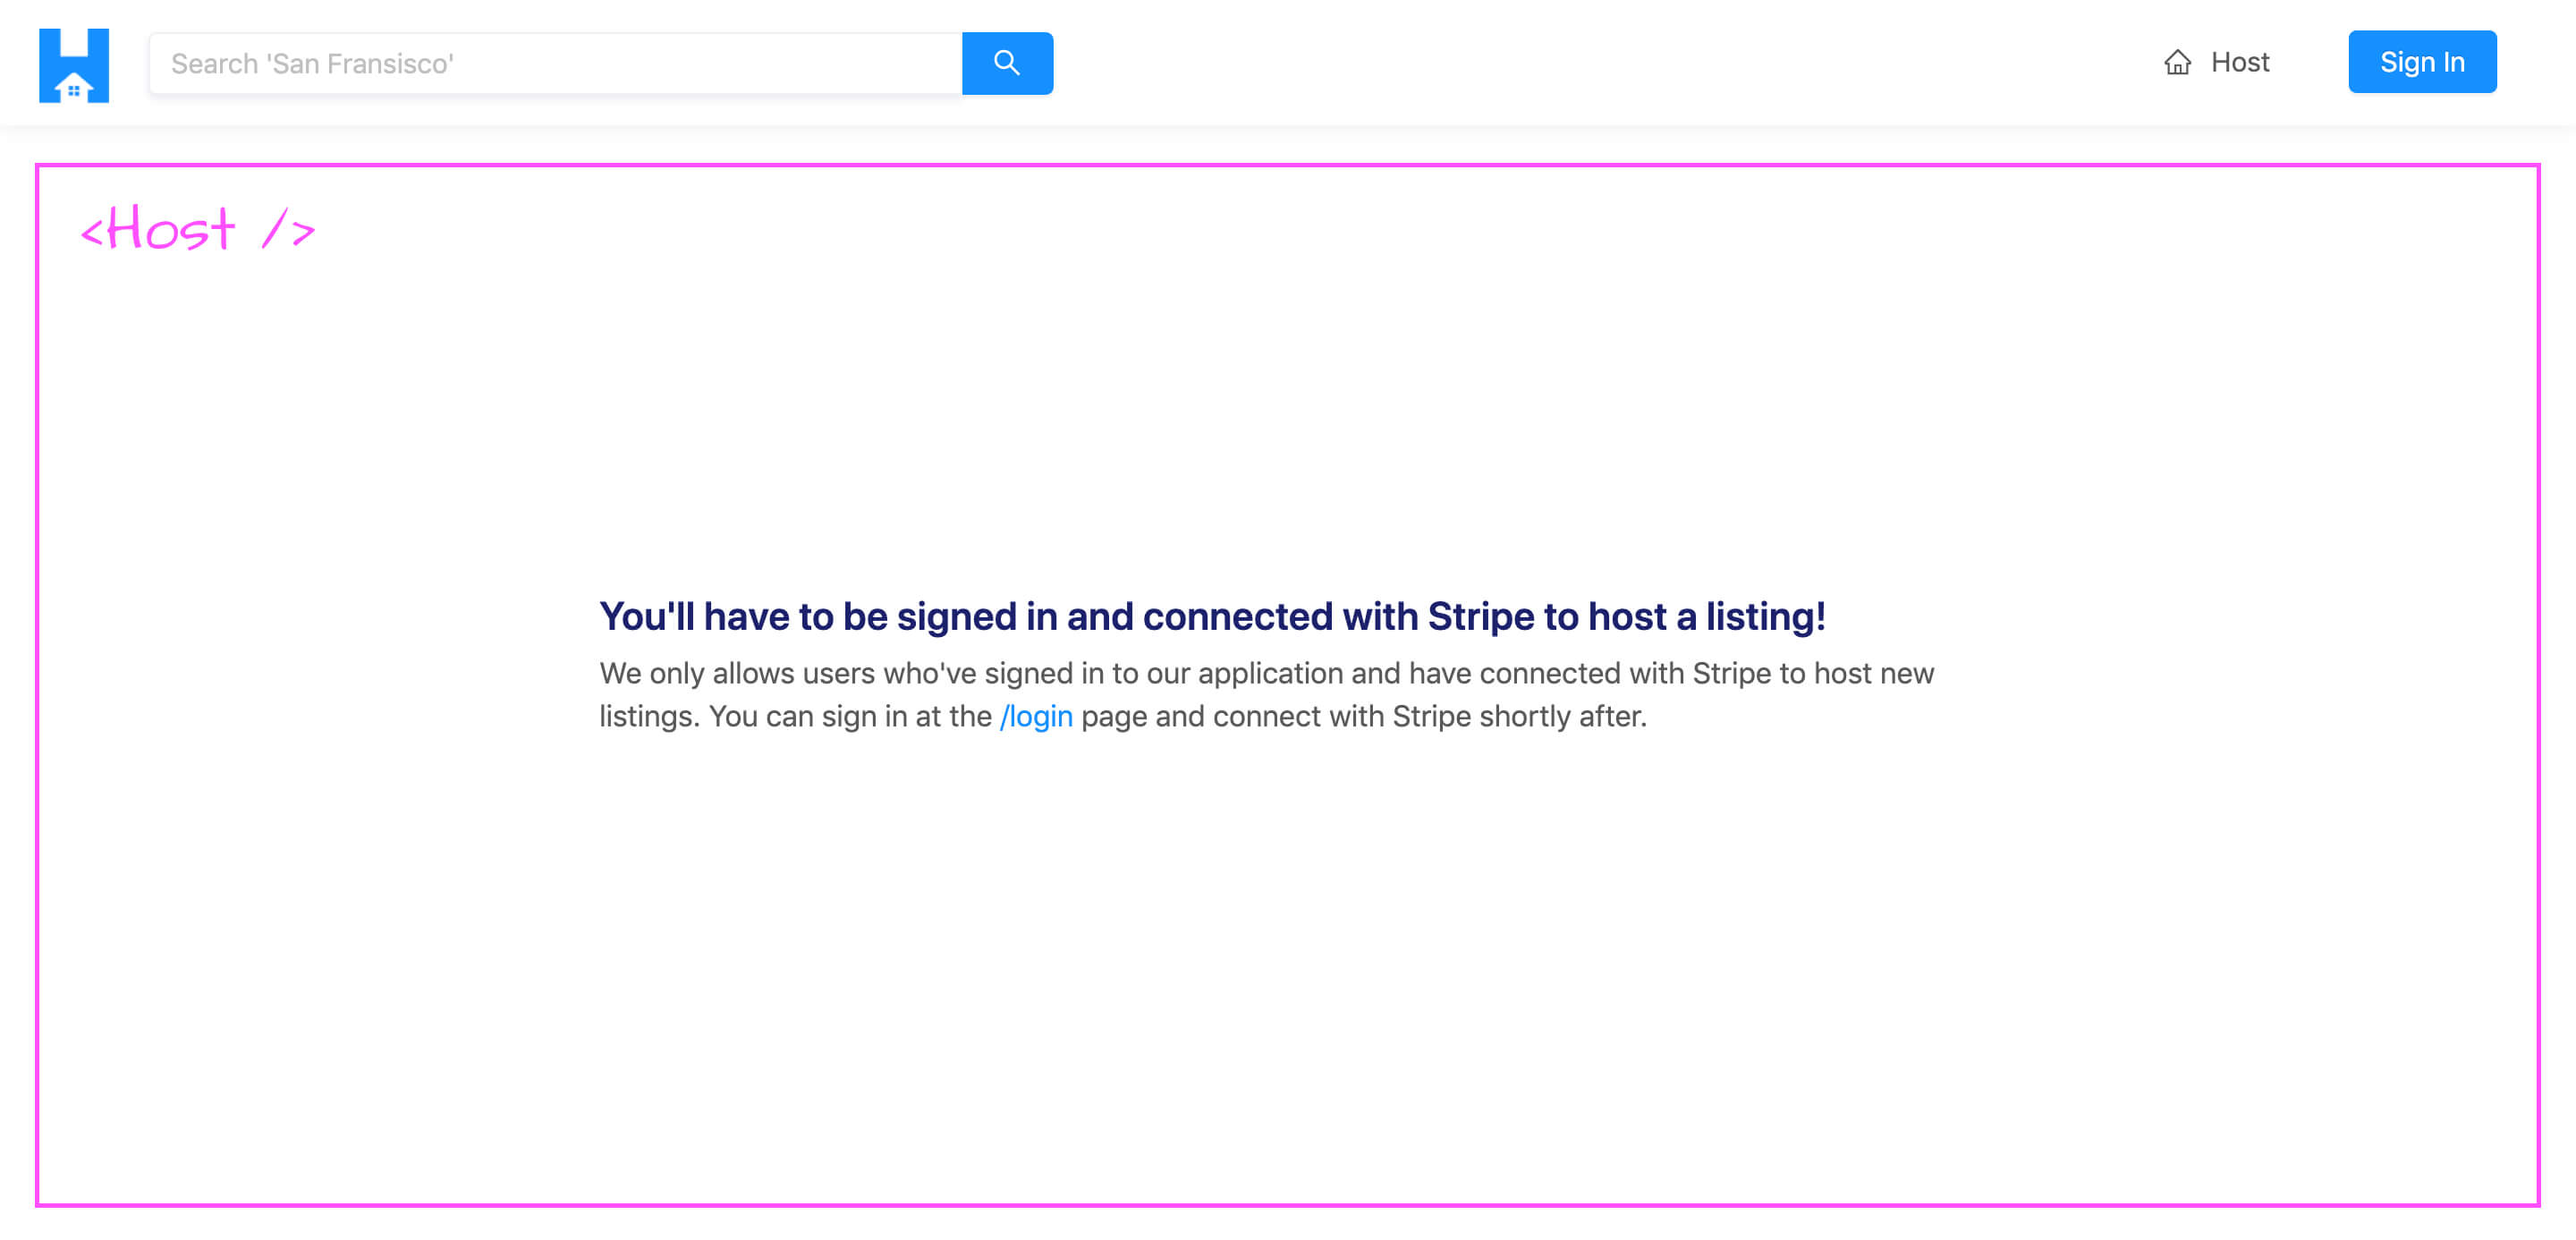Click the paragraph starting 'We only allows users'

(x=1266, y=694)
